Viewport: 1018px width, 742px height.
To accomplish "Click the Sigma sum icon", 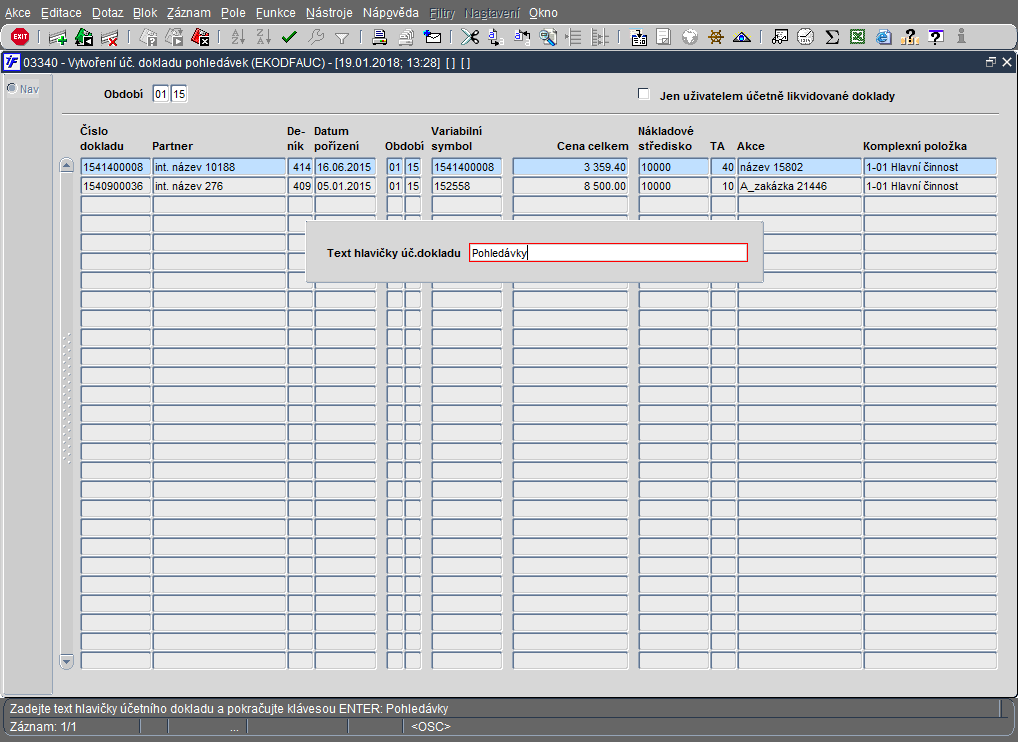I will pyautogui.click(x=832, y=37).
